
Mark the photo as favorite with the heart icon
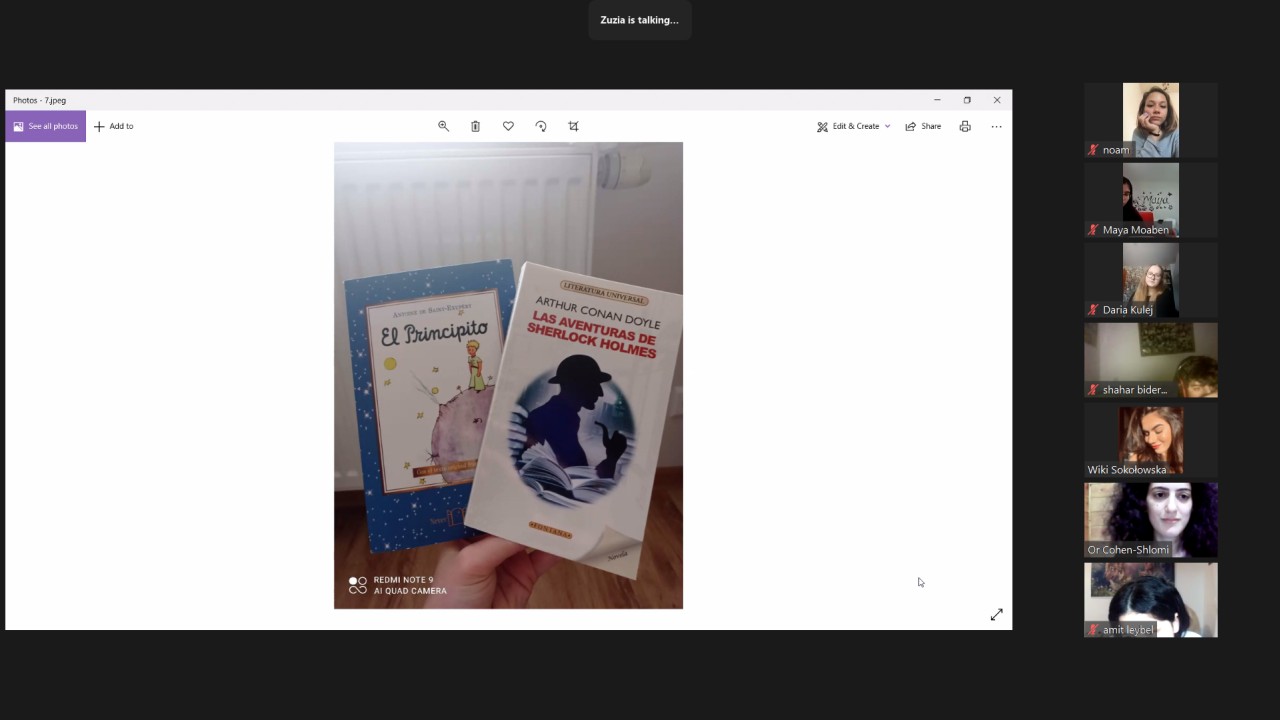coord(508,126)
